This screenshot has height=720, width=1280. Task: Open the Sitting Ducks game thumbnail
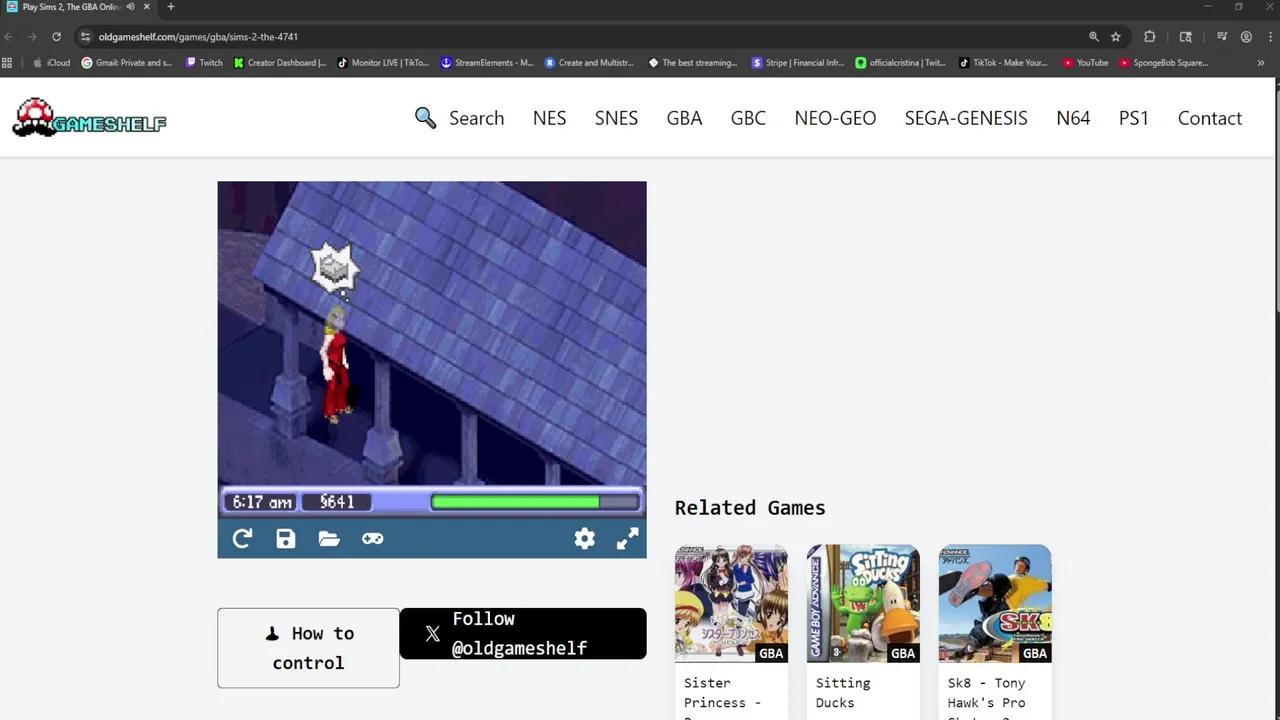click(x=863, y=603)
